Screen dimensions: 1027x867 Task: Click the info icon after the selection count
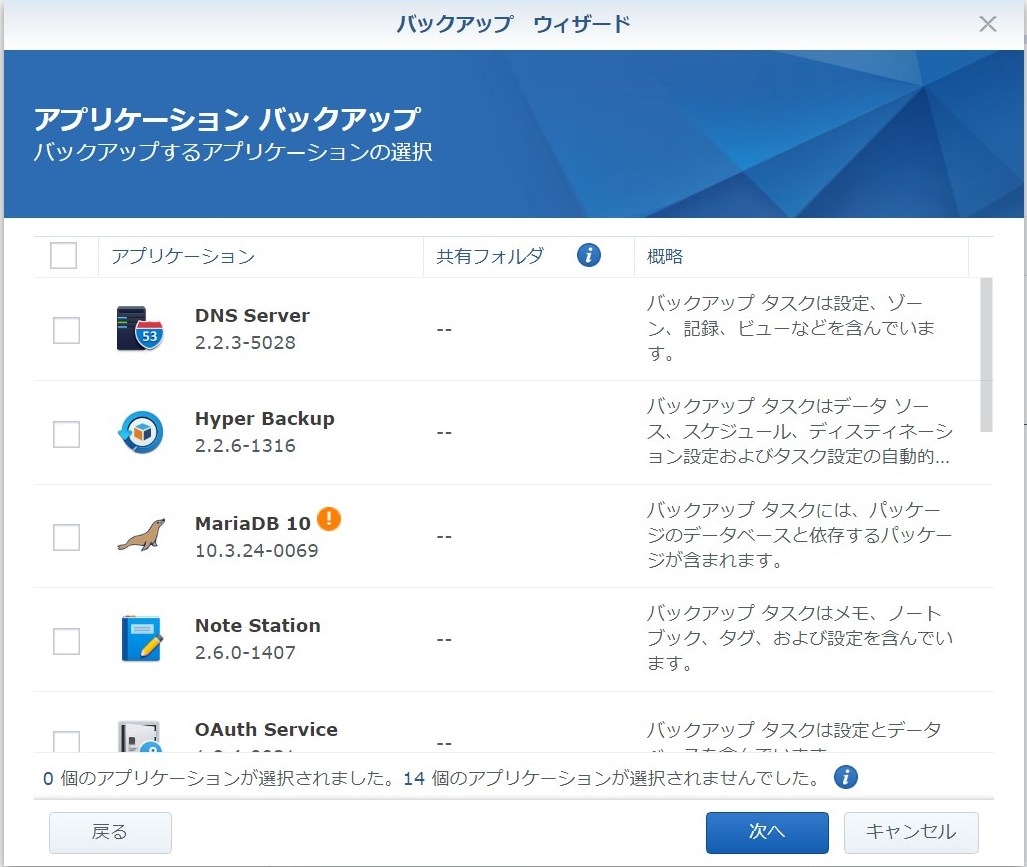(846, 777)
